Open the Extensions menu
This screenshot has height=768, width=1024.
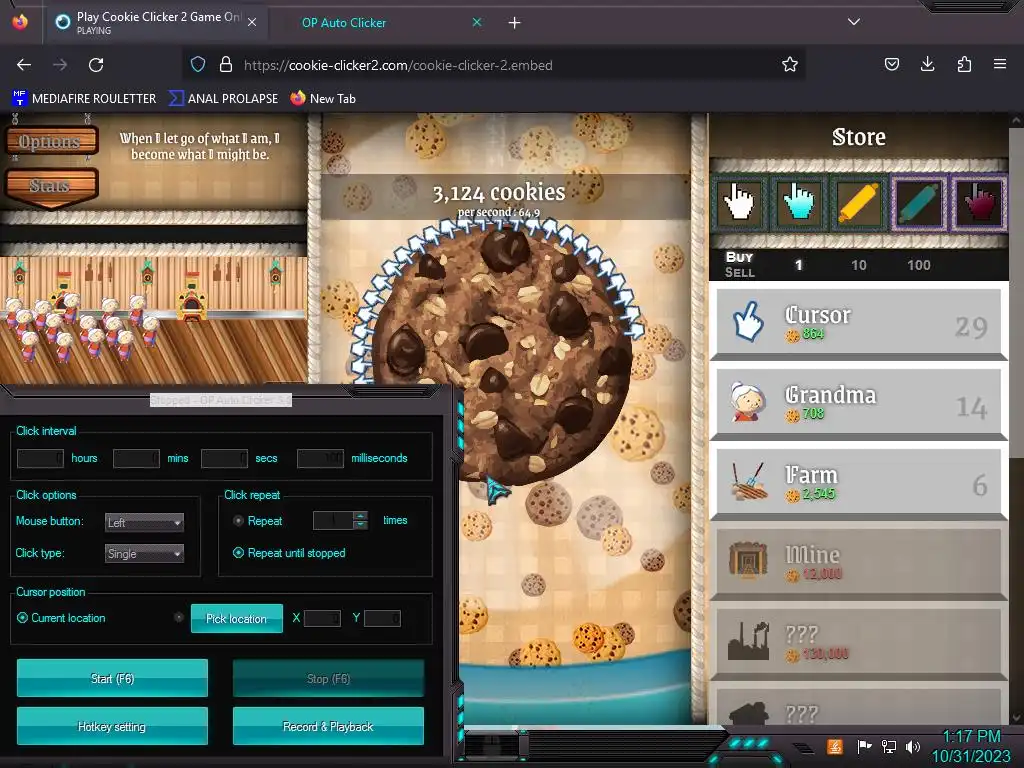[964, 64]
